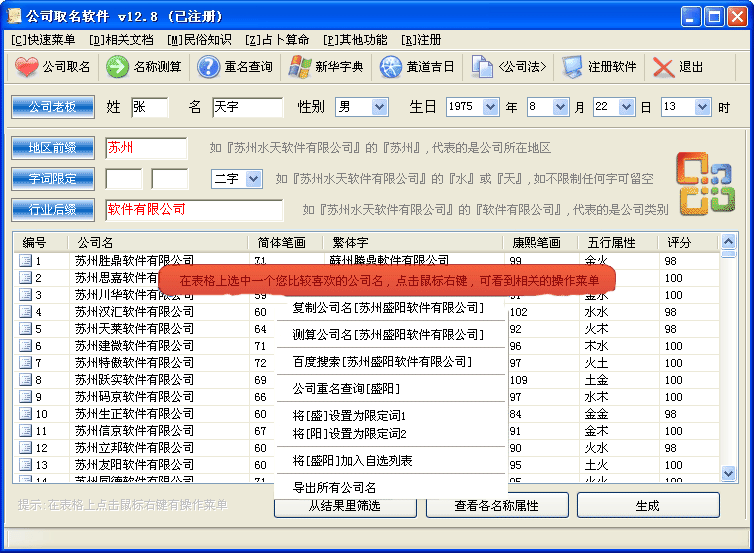The image size is (754, 553).
Task: Click the red heart 公司取名 icon
Action: [x=26, y=67]
